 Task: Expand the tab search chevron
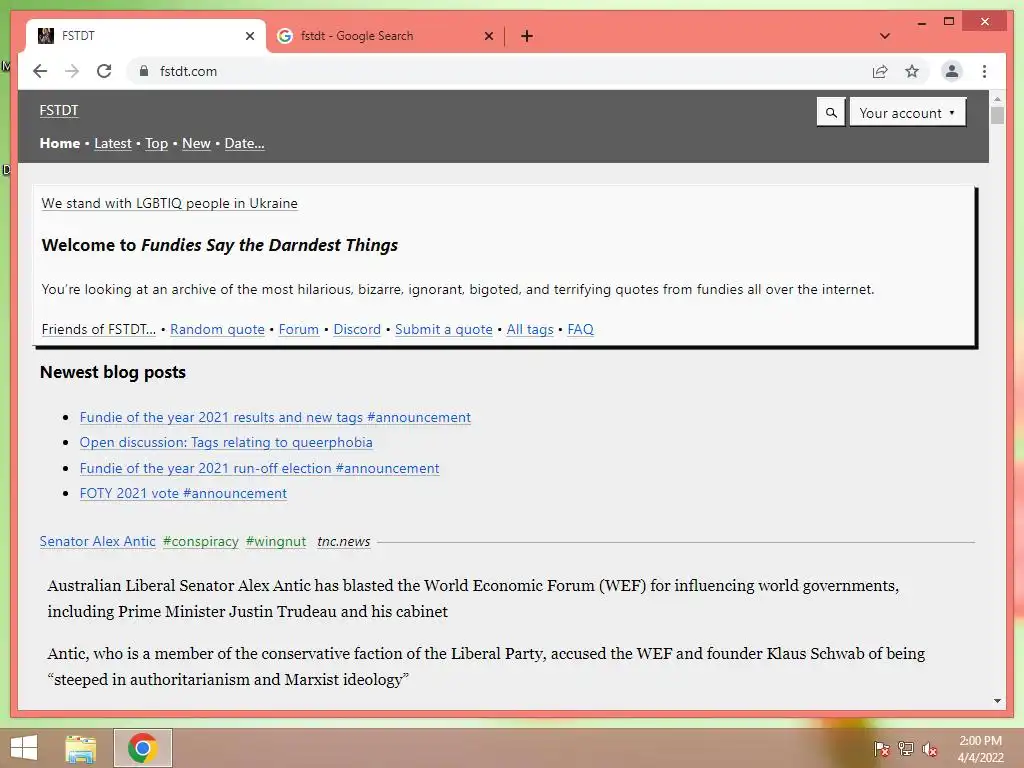(x=885, y=36)
